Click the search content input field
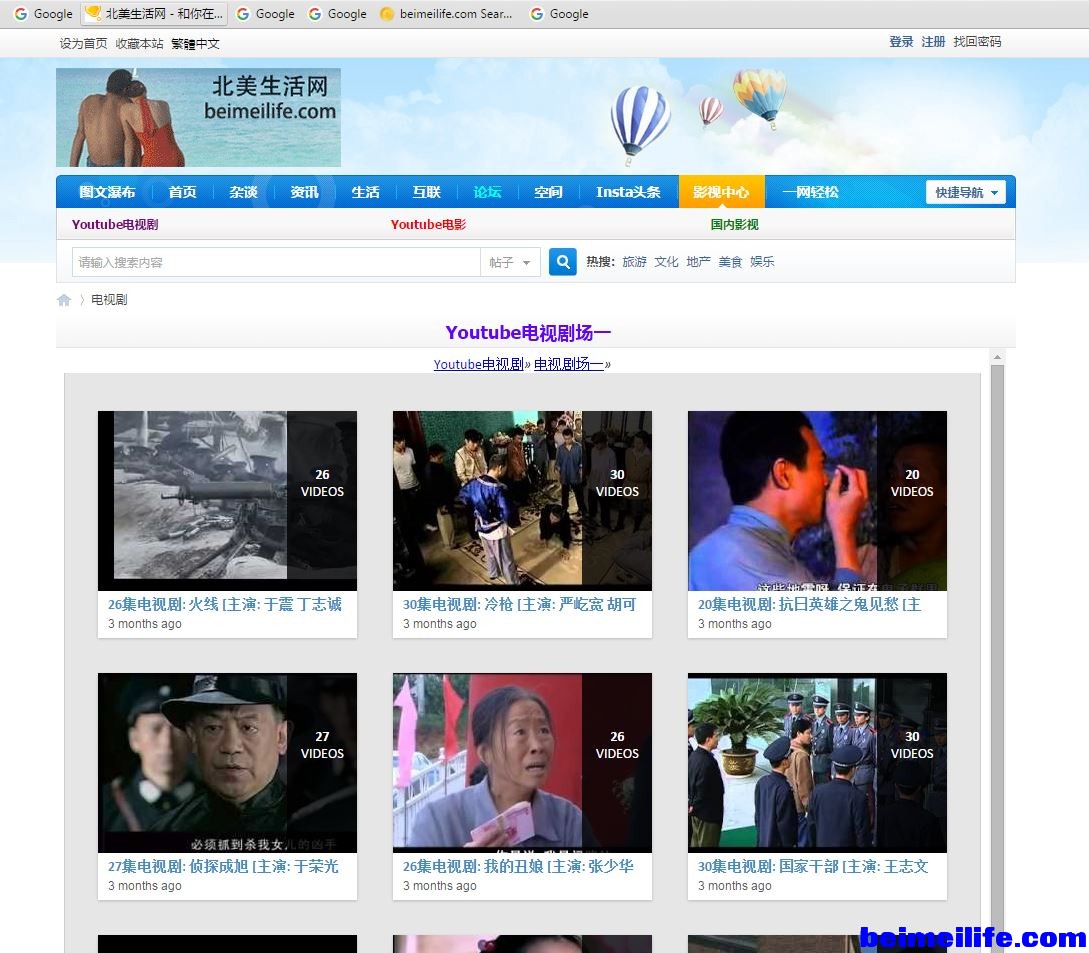1089x953 pixels. pos(276,262)
